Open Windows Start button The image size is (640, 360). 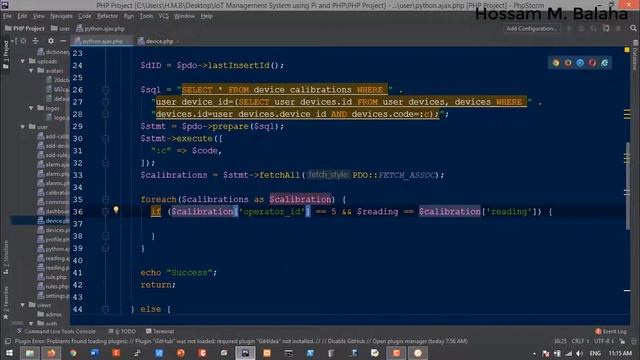tap(8, 353)
